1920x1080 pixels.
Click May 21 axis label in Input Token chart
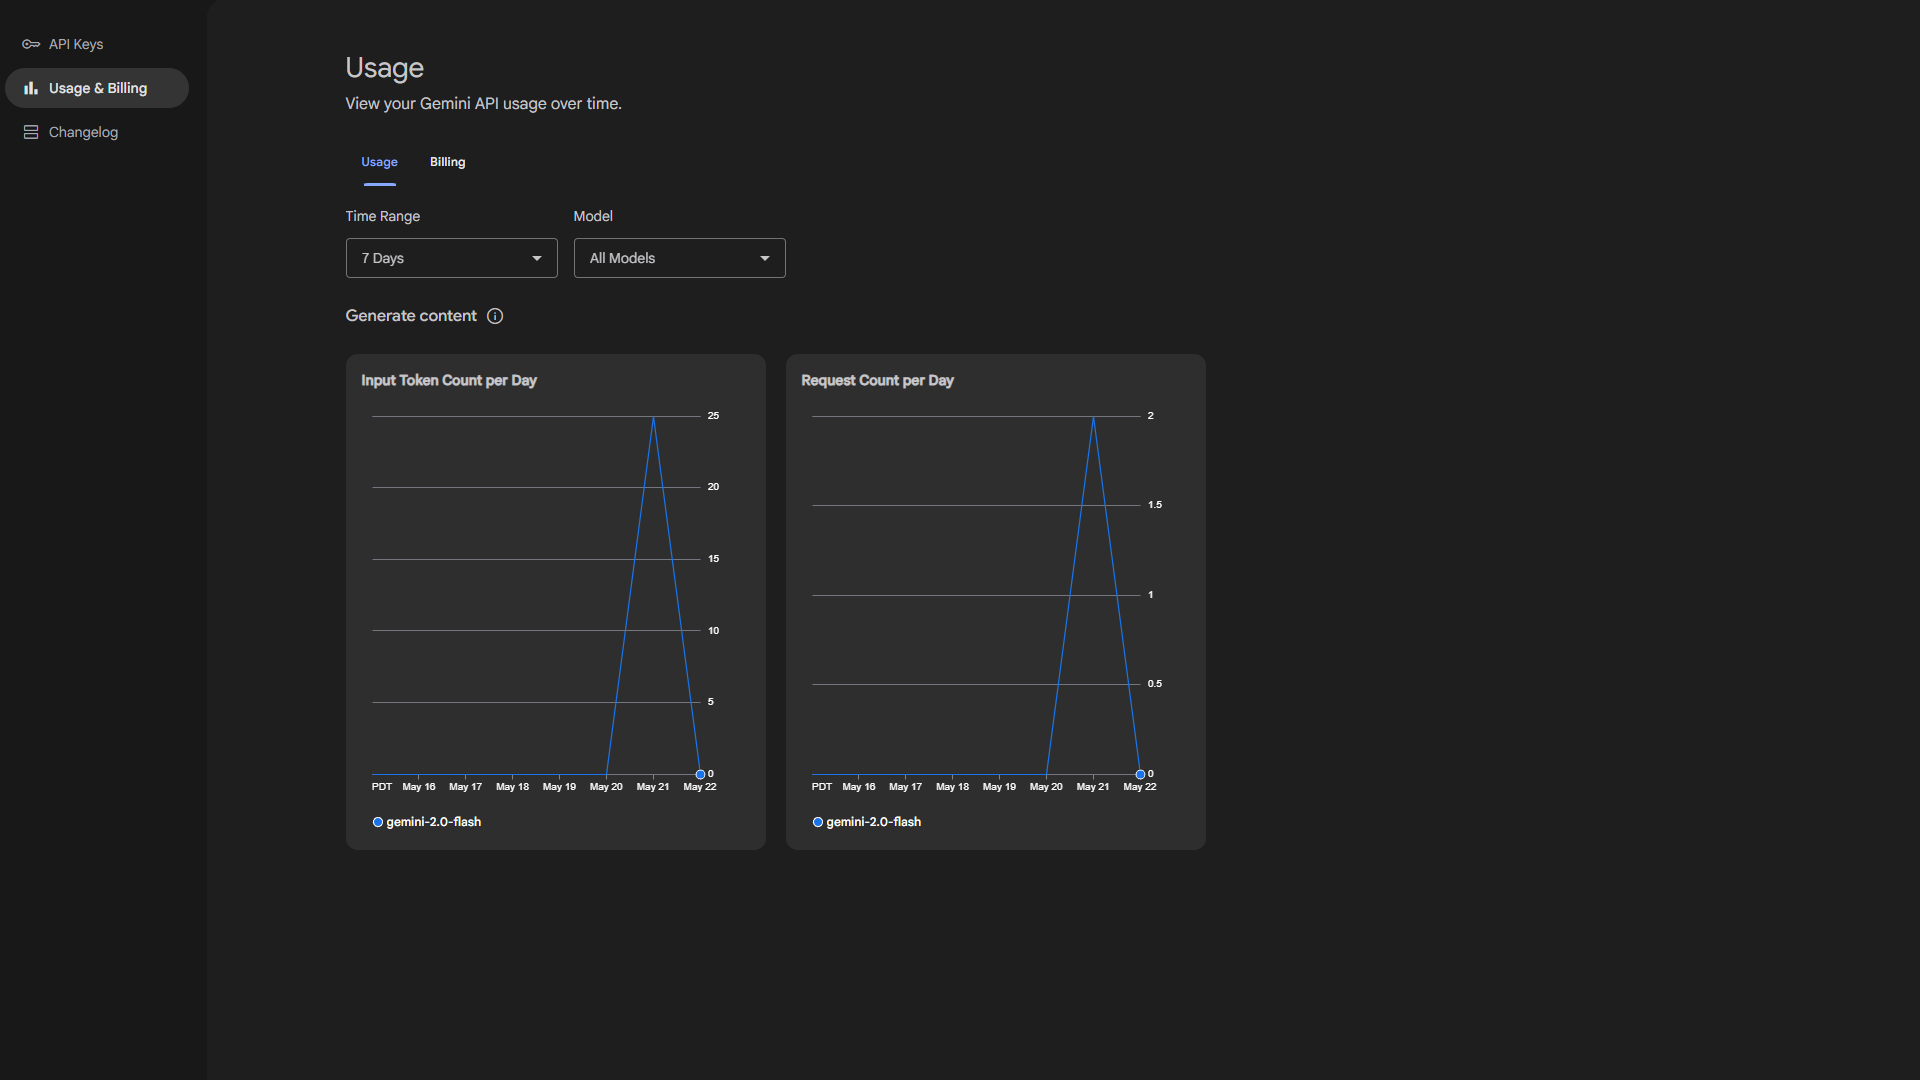(653, 787)
